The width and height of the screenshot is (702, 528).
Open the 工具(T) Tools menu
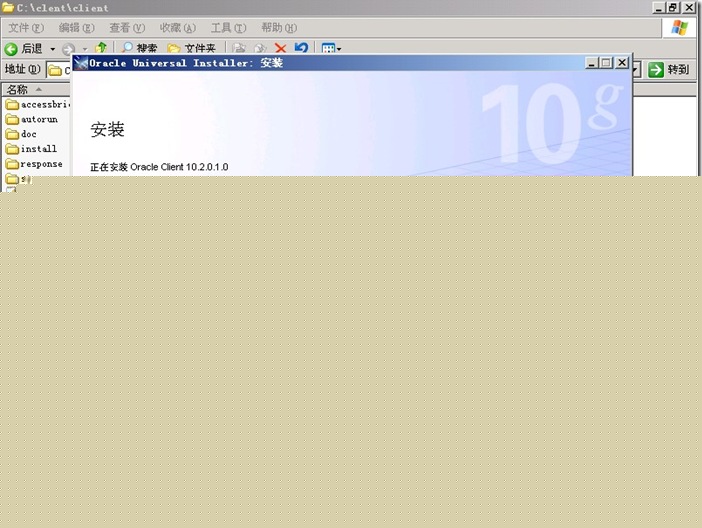click(228, 28)
